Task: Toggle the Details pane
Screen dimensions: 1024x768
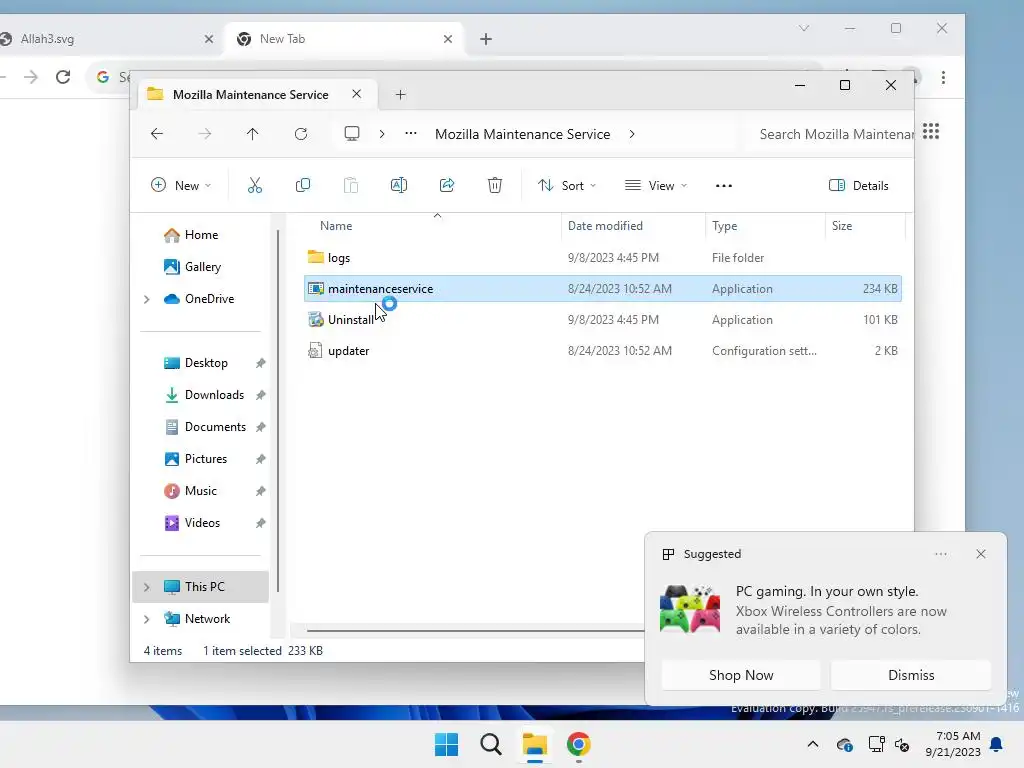Action: click(859, 185)
